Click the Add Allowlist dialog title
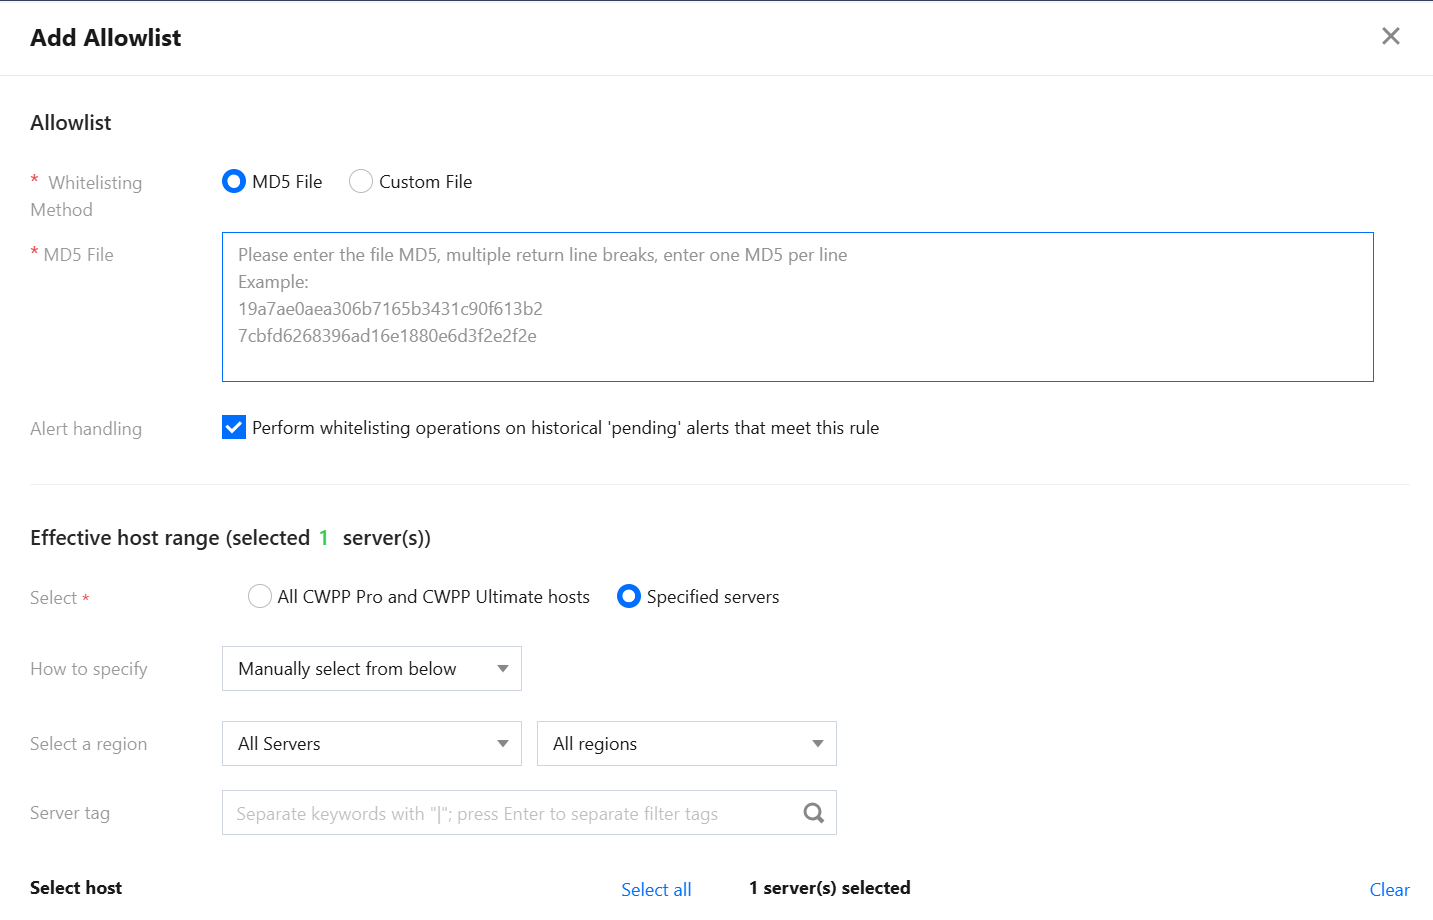 tap(106, 38)
